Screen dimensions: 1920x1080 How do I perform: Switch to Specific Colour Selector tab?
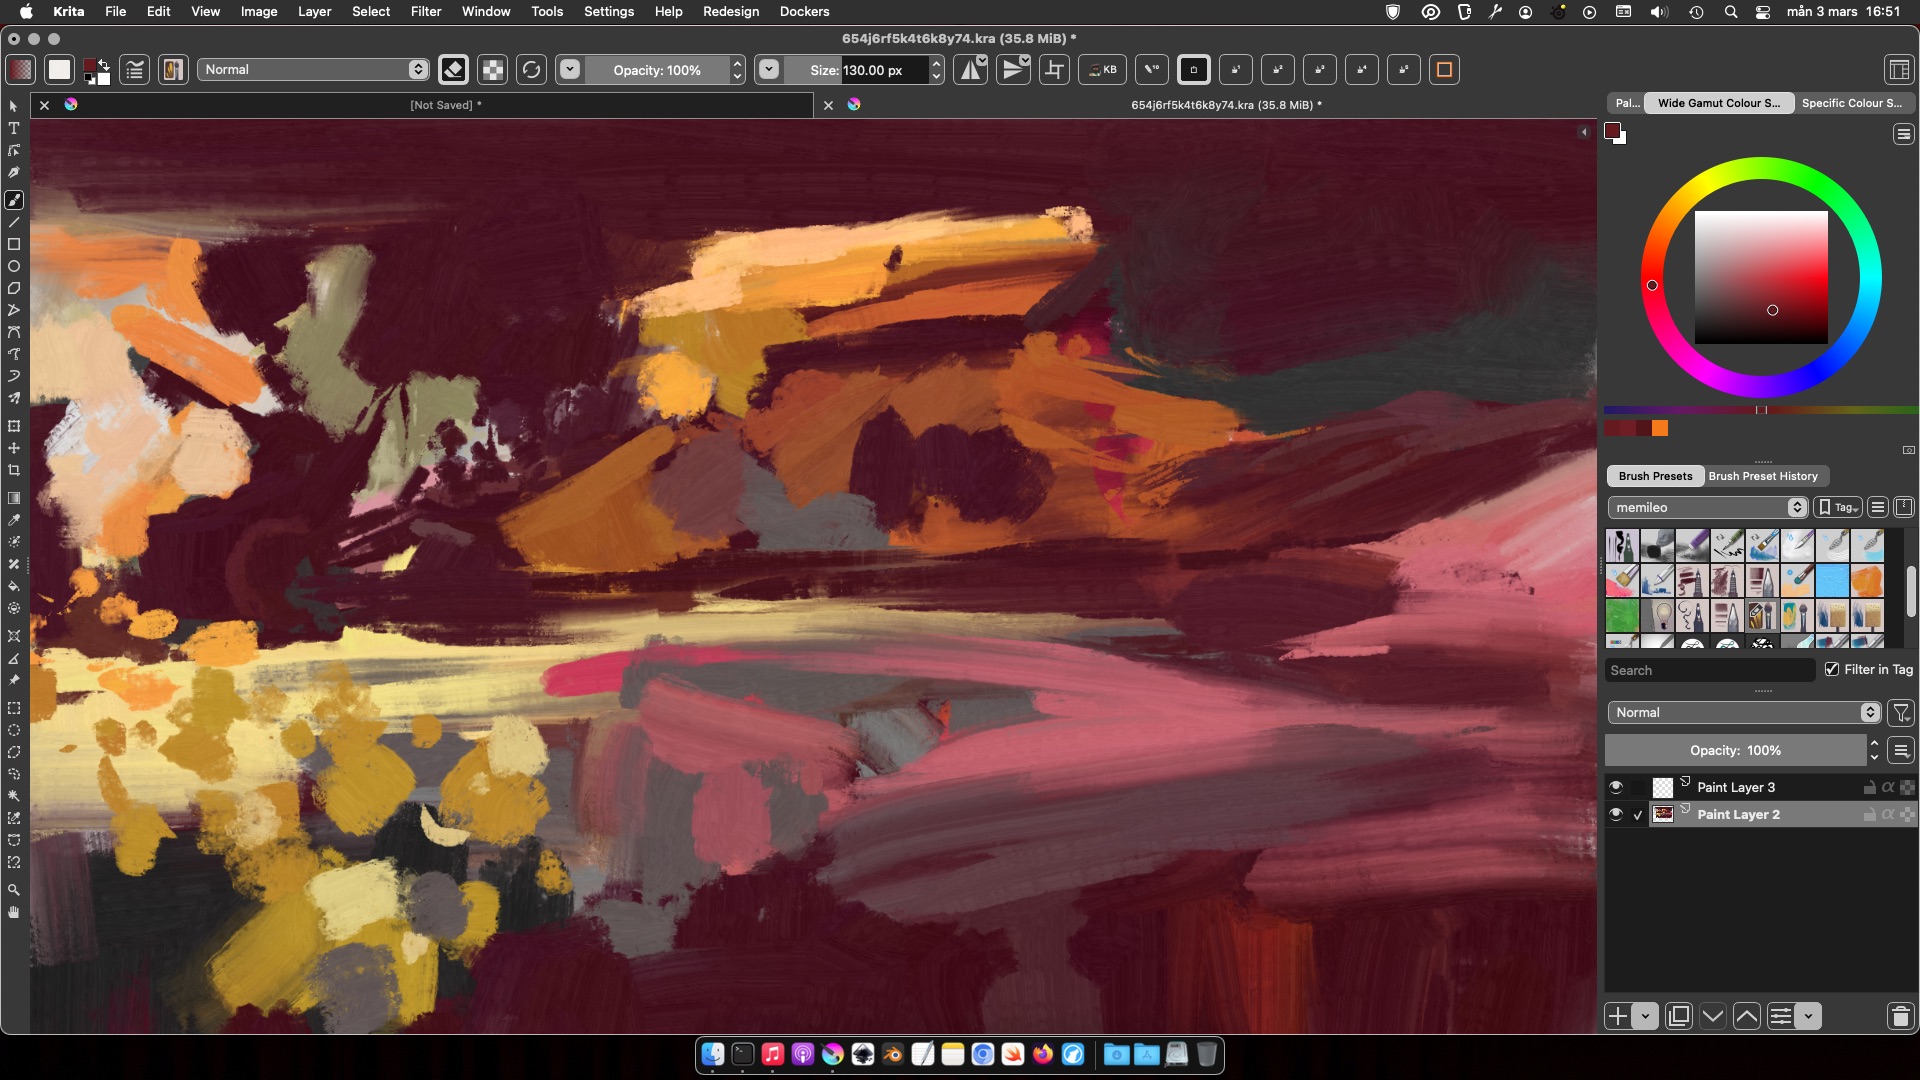tap(1851, 103)
